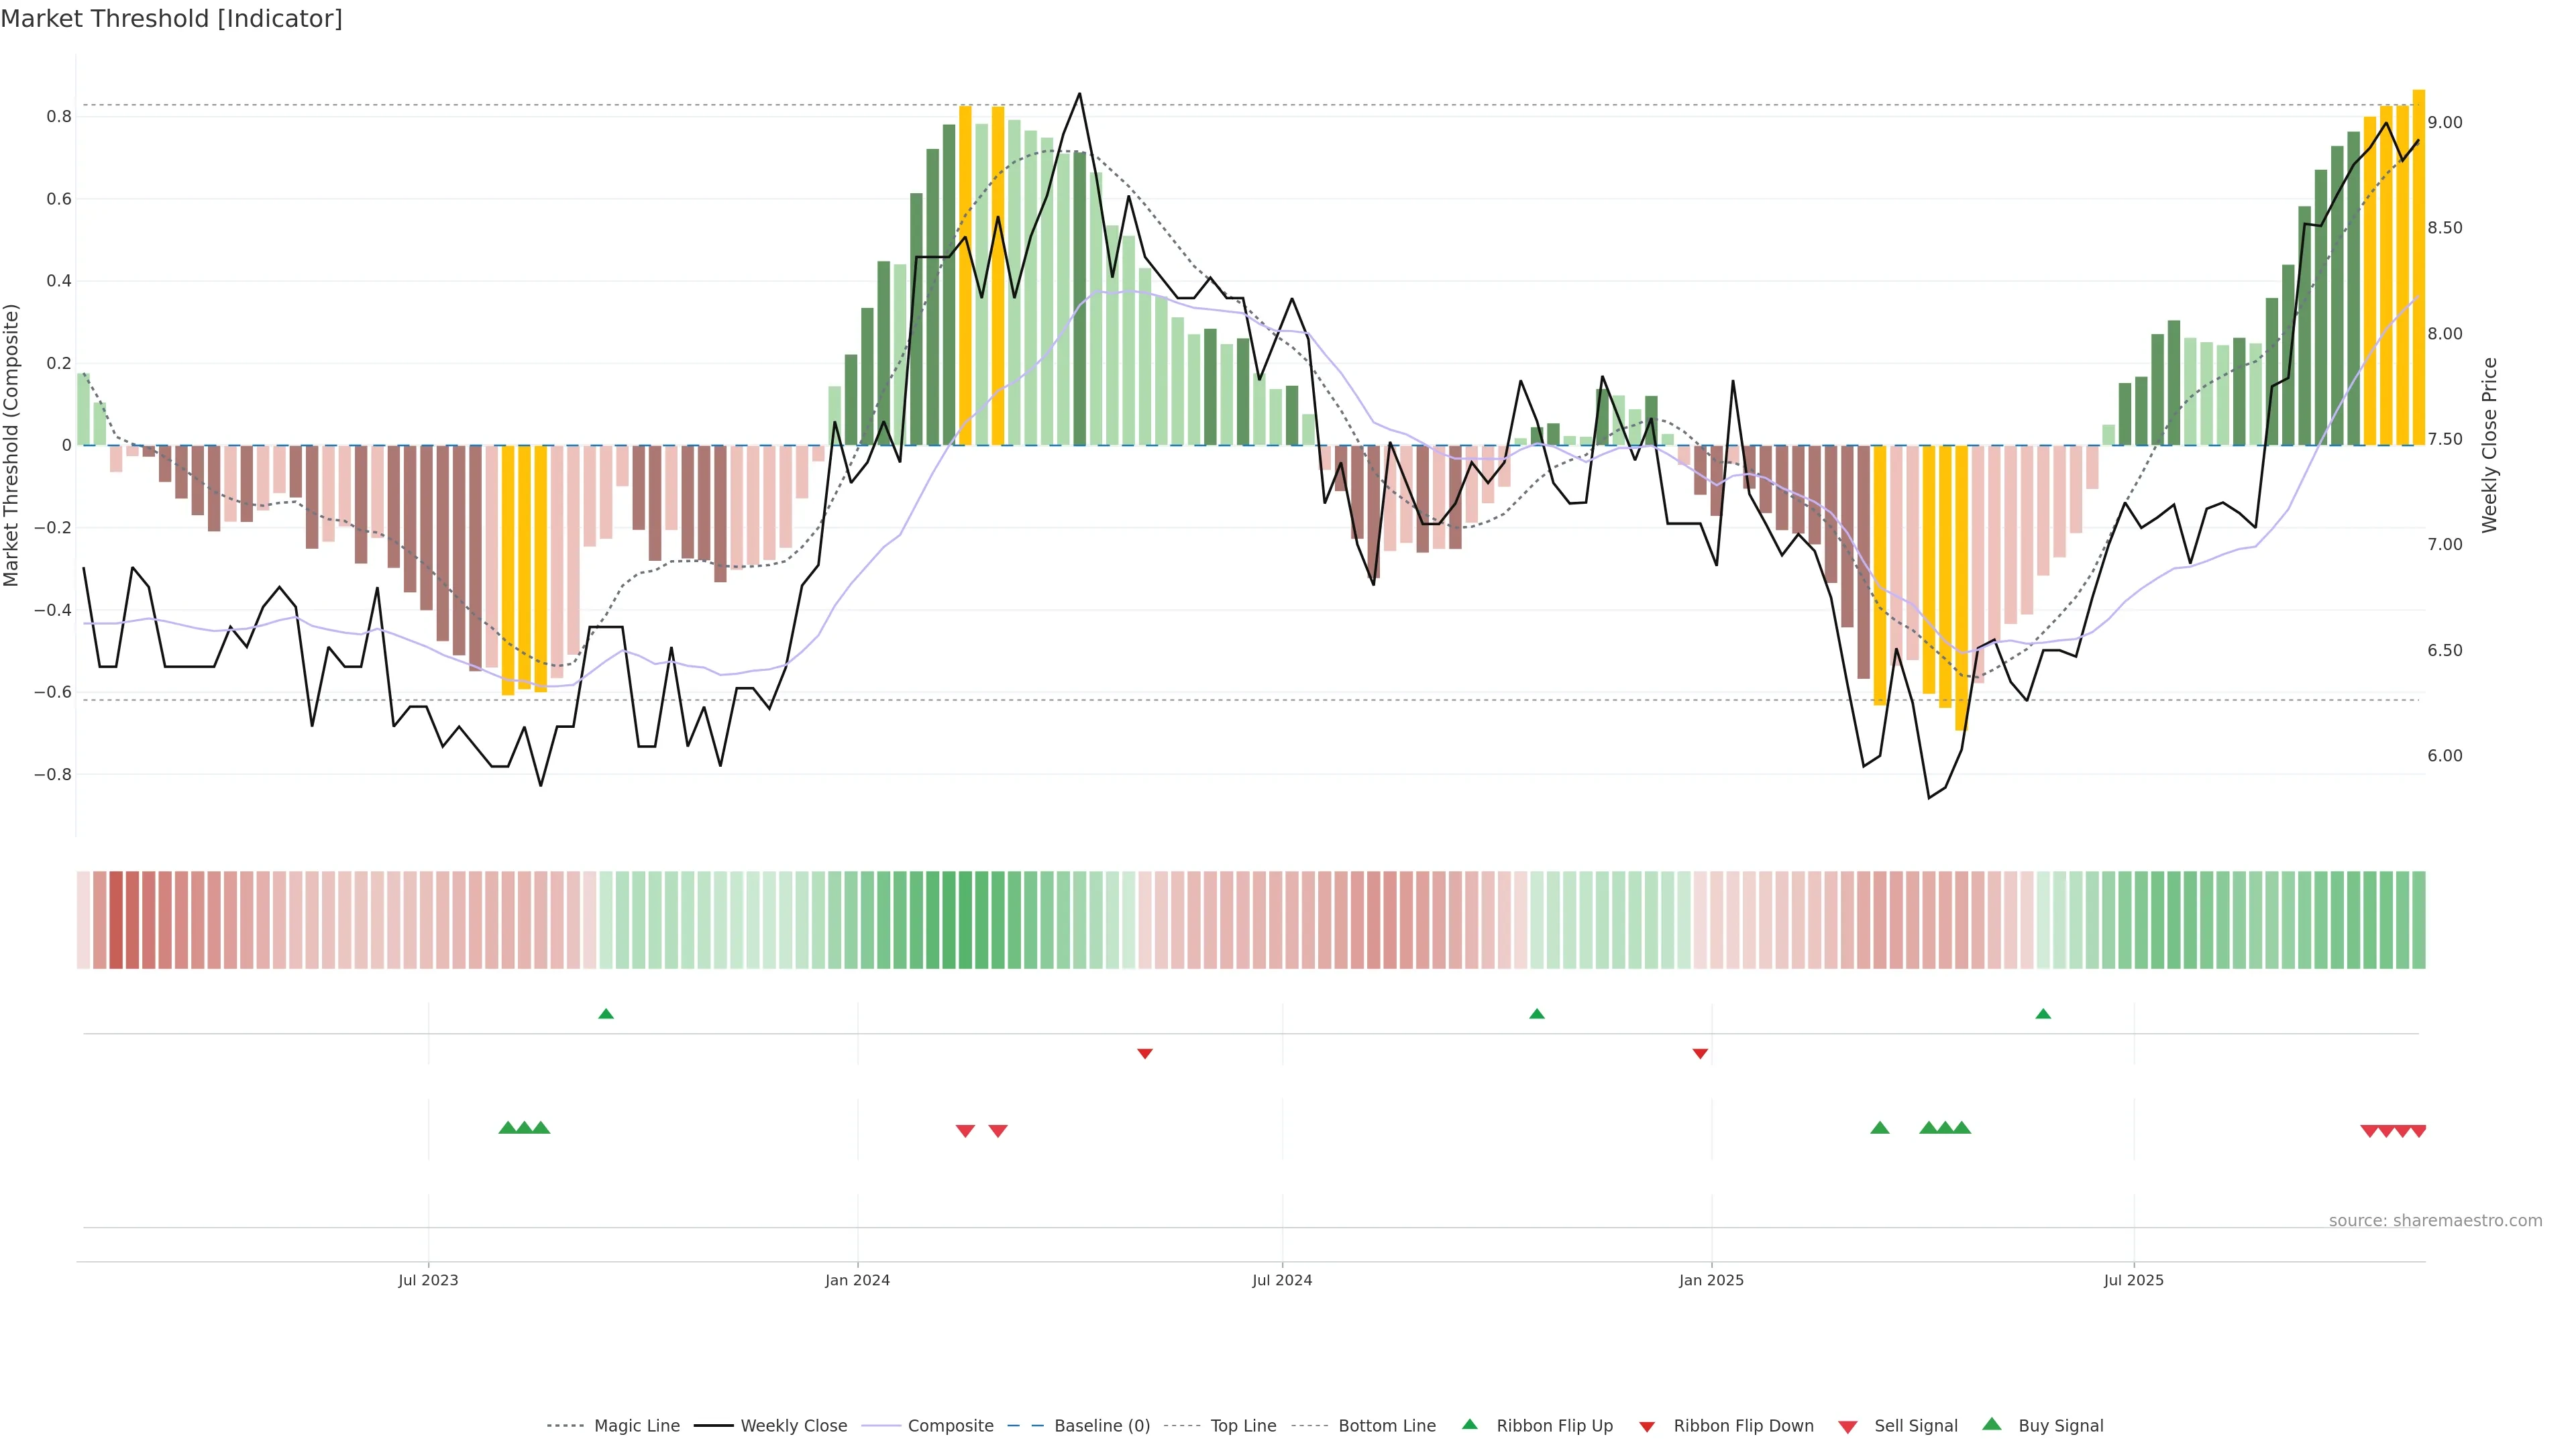Click Ribbon Flip Up marker before Jul 2025
The height and width of the screenshot is (1449, 2576).
tap(2043, 1014)
